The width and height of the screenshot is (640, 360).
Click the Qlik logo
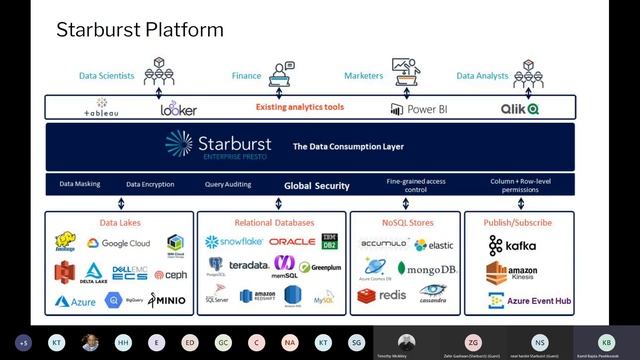coord(520,109)
